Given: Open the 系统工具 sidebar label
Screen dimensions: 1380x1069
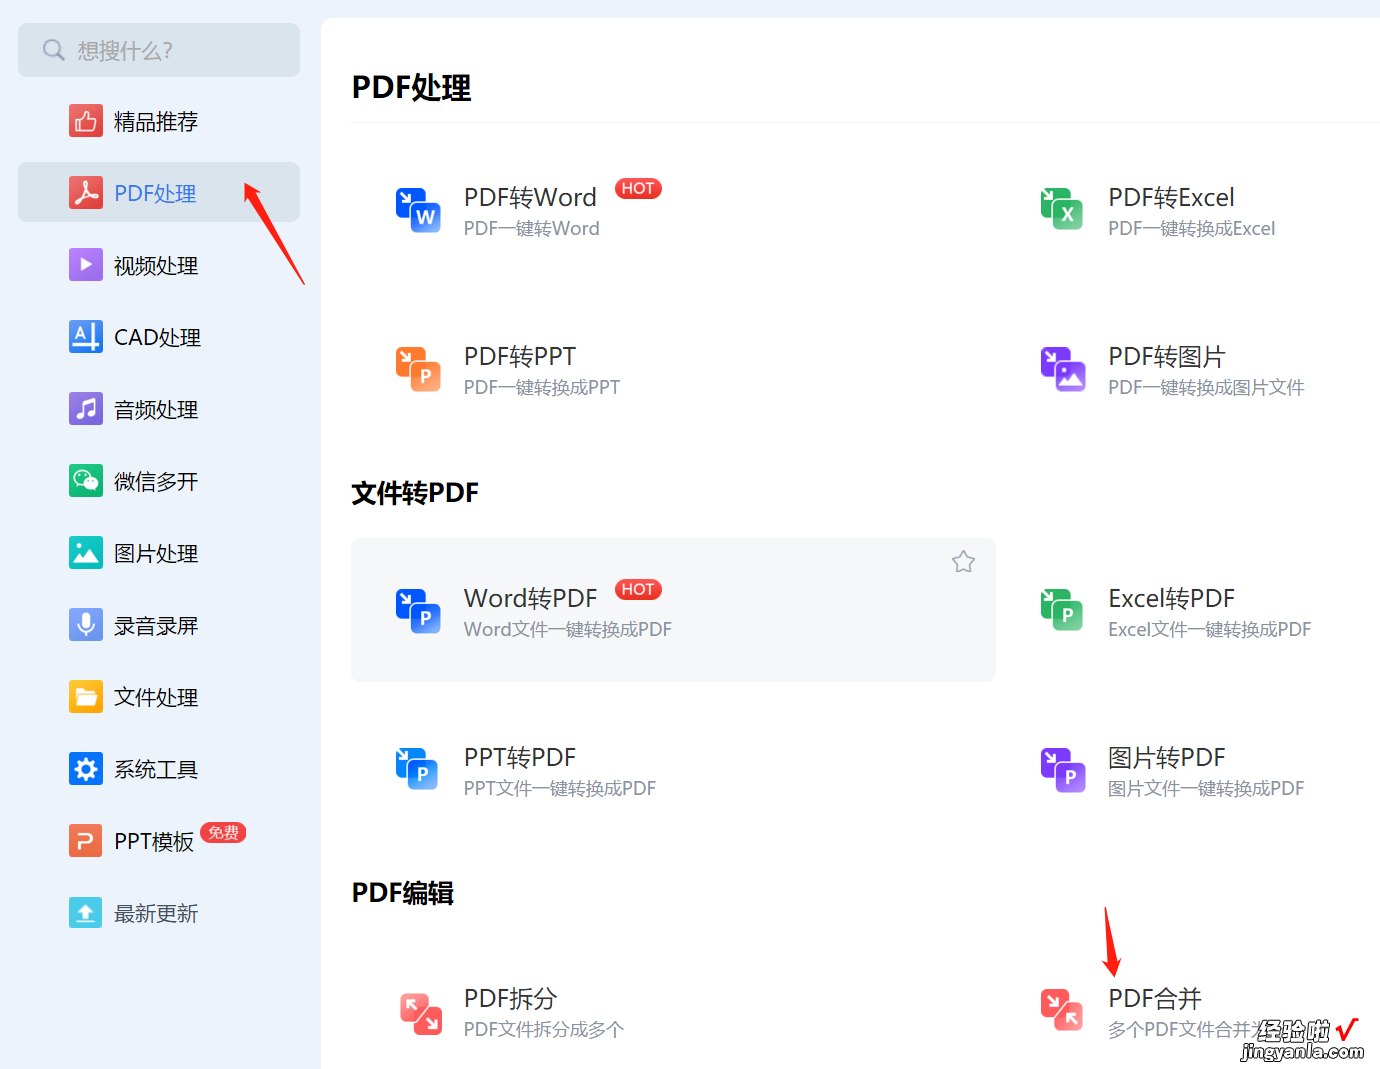Looking at the screenshot, I should pos(156,769).
